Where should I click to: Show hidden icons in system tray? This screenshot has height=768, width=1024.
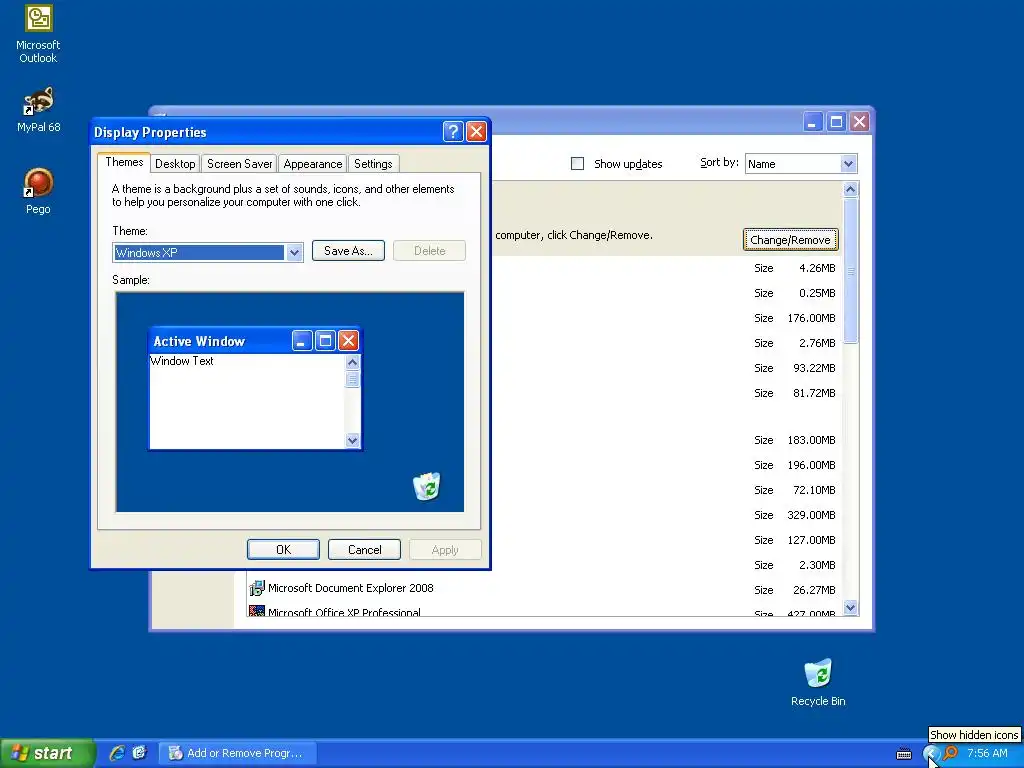coord(931,754)
